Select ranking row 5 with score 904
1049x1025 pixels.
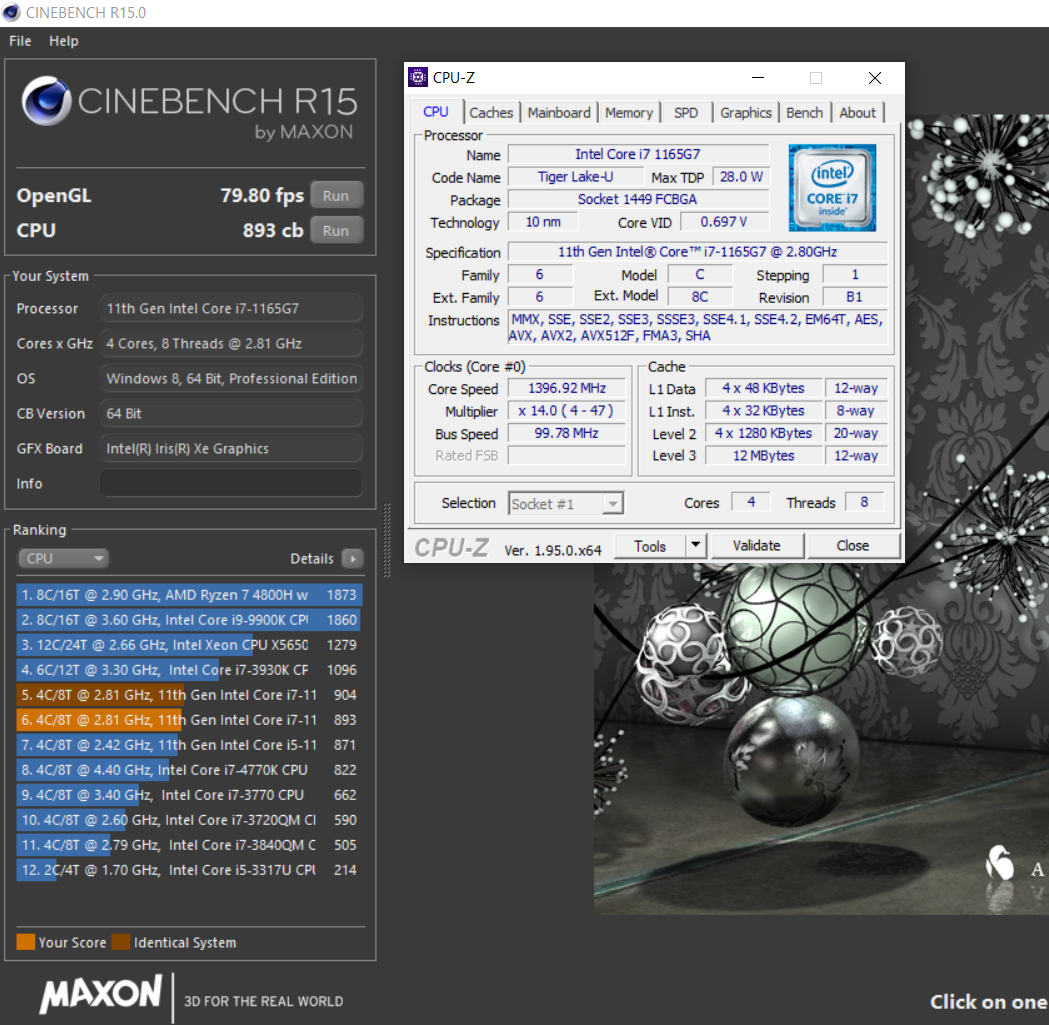189,694
